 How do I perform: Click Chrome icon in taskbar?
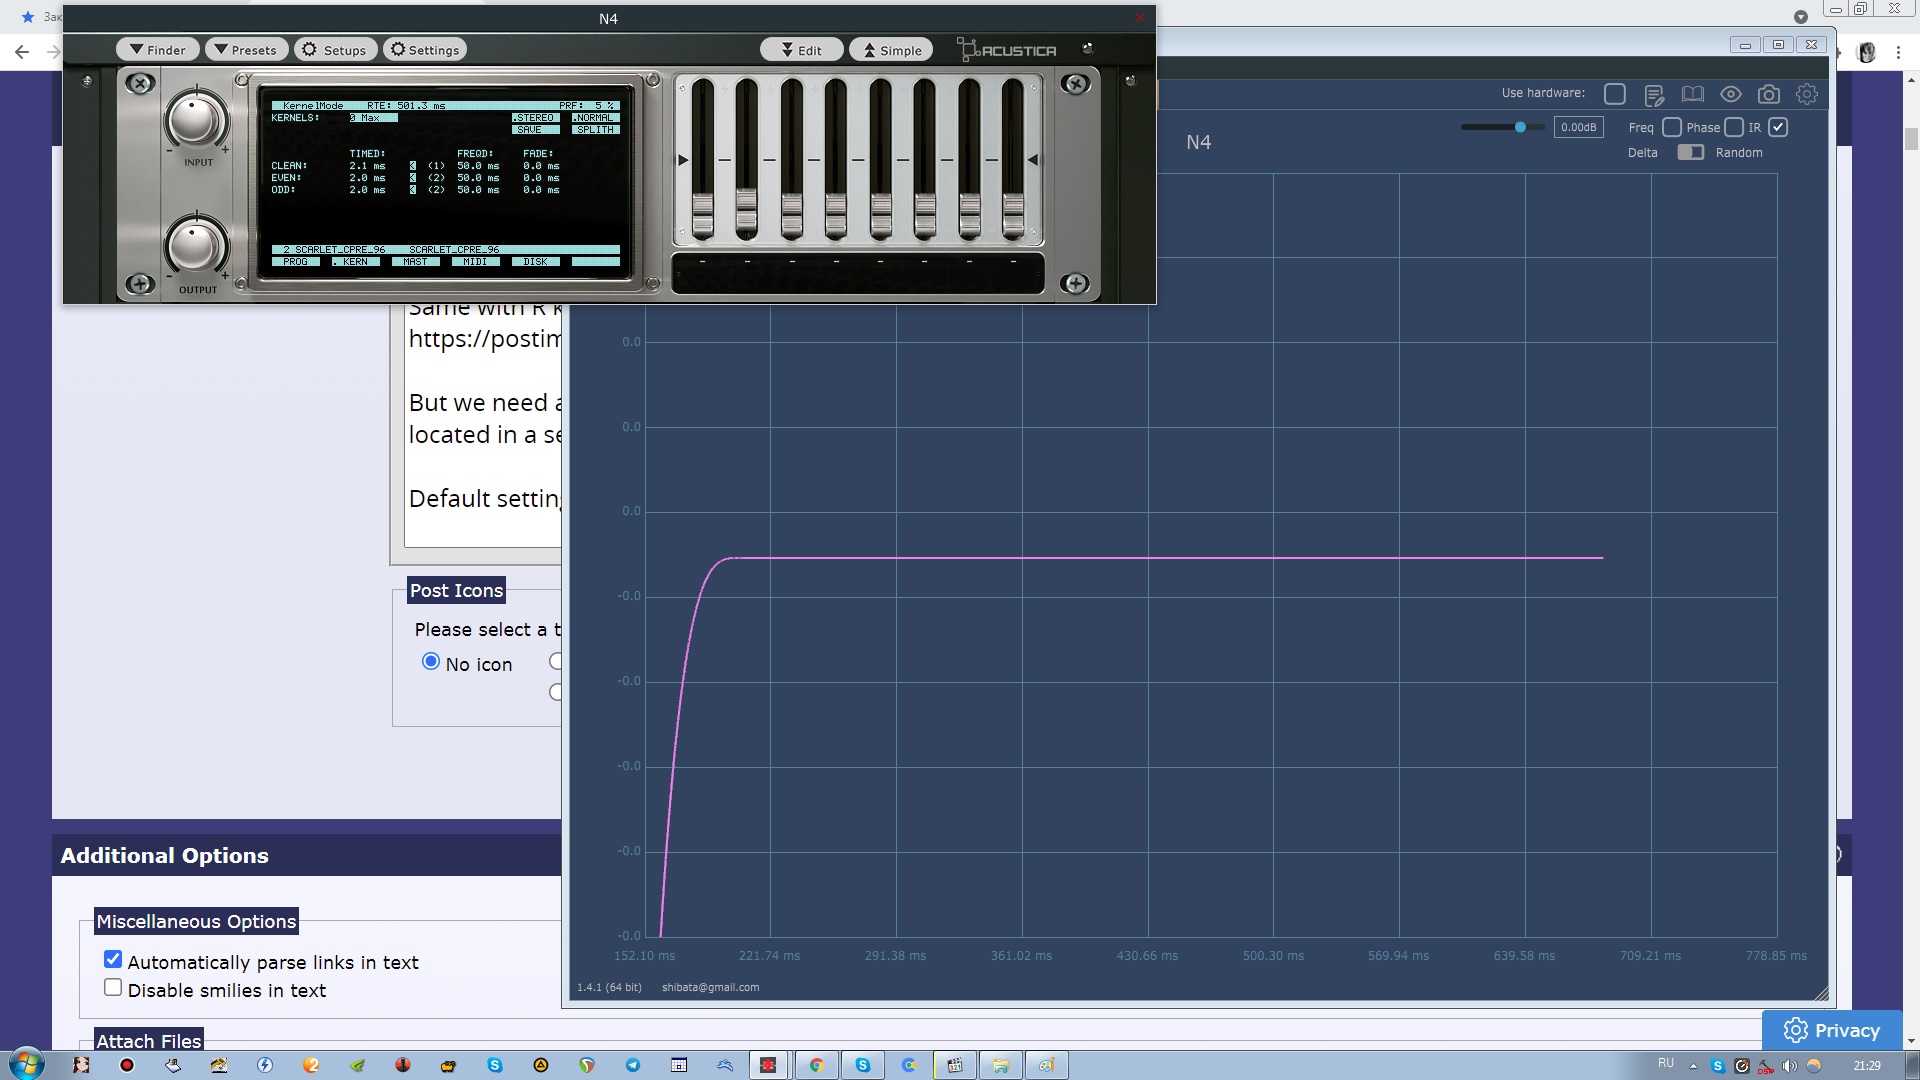coord(816,1065)
